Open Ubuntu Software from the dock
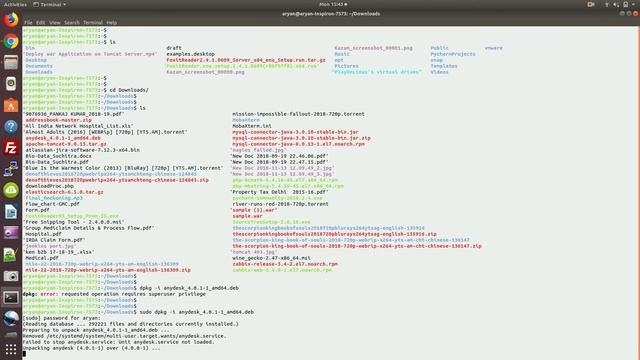 pos(11,105)
